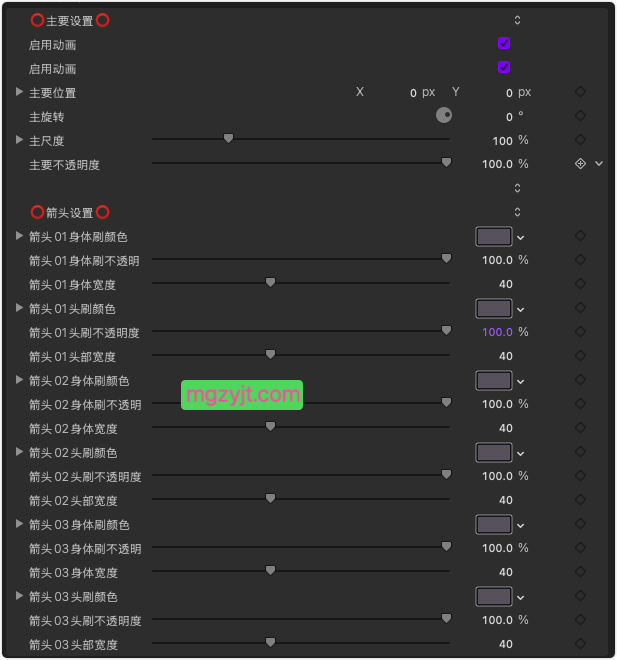Click the 主尺度 slider handle
Screen dimensions: 617x660
[228, 138]
